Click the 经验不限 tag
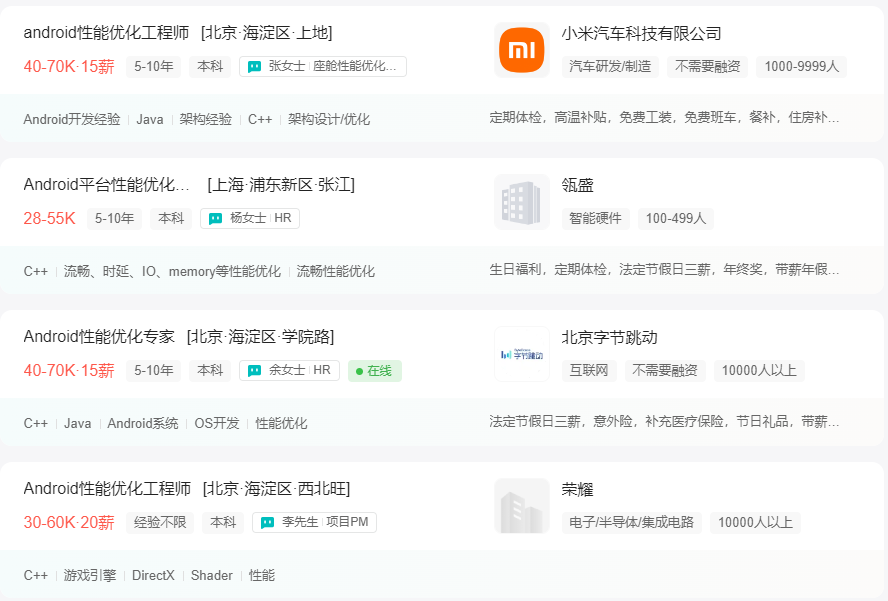888x601 pixels. coord(160,522)
